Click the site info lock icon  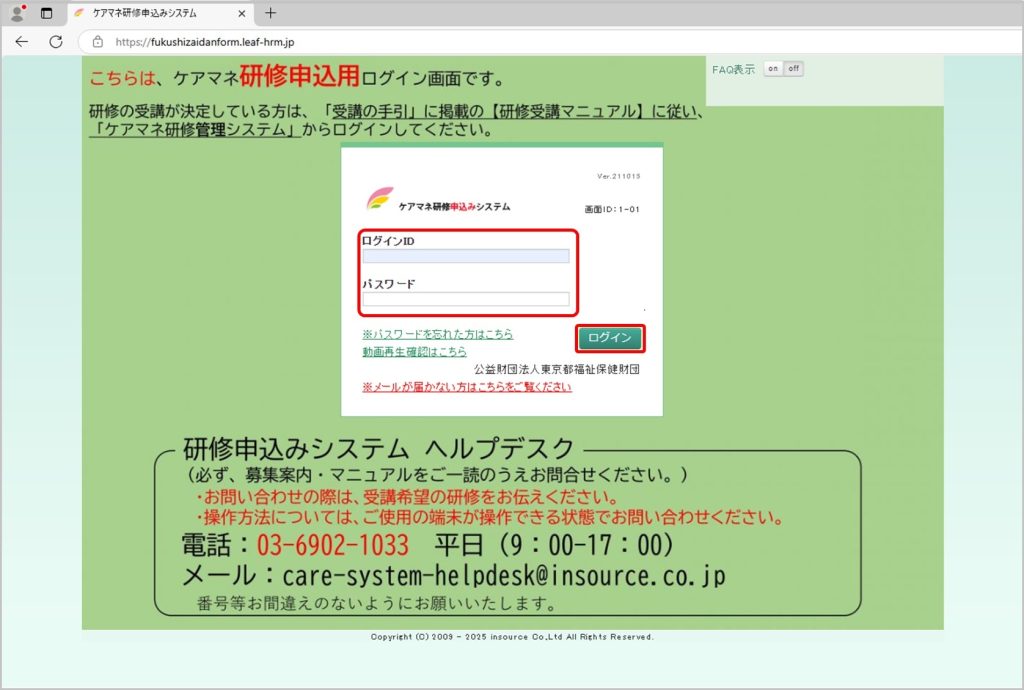[98, 42]
